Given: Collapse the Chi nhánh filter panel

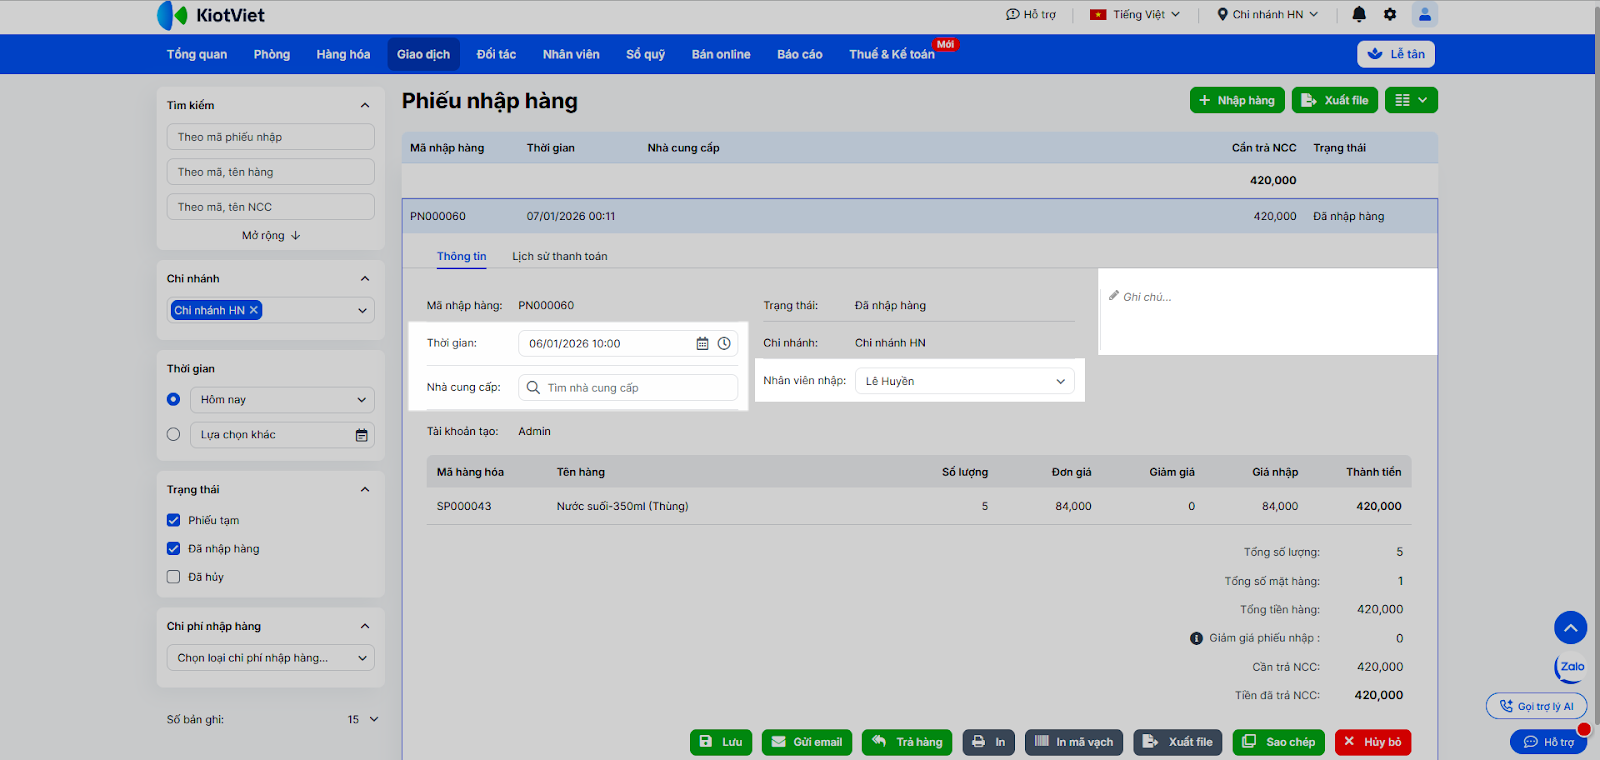Looking at the screenshot, I should coord(365,279).
